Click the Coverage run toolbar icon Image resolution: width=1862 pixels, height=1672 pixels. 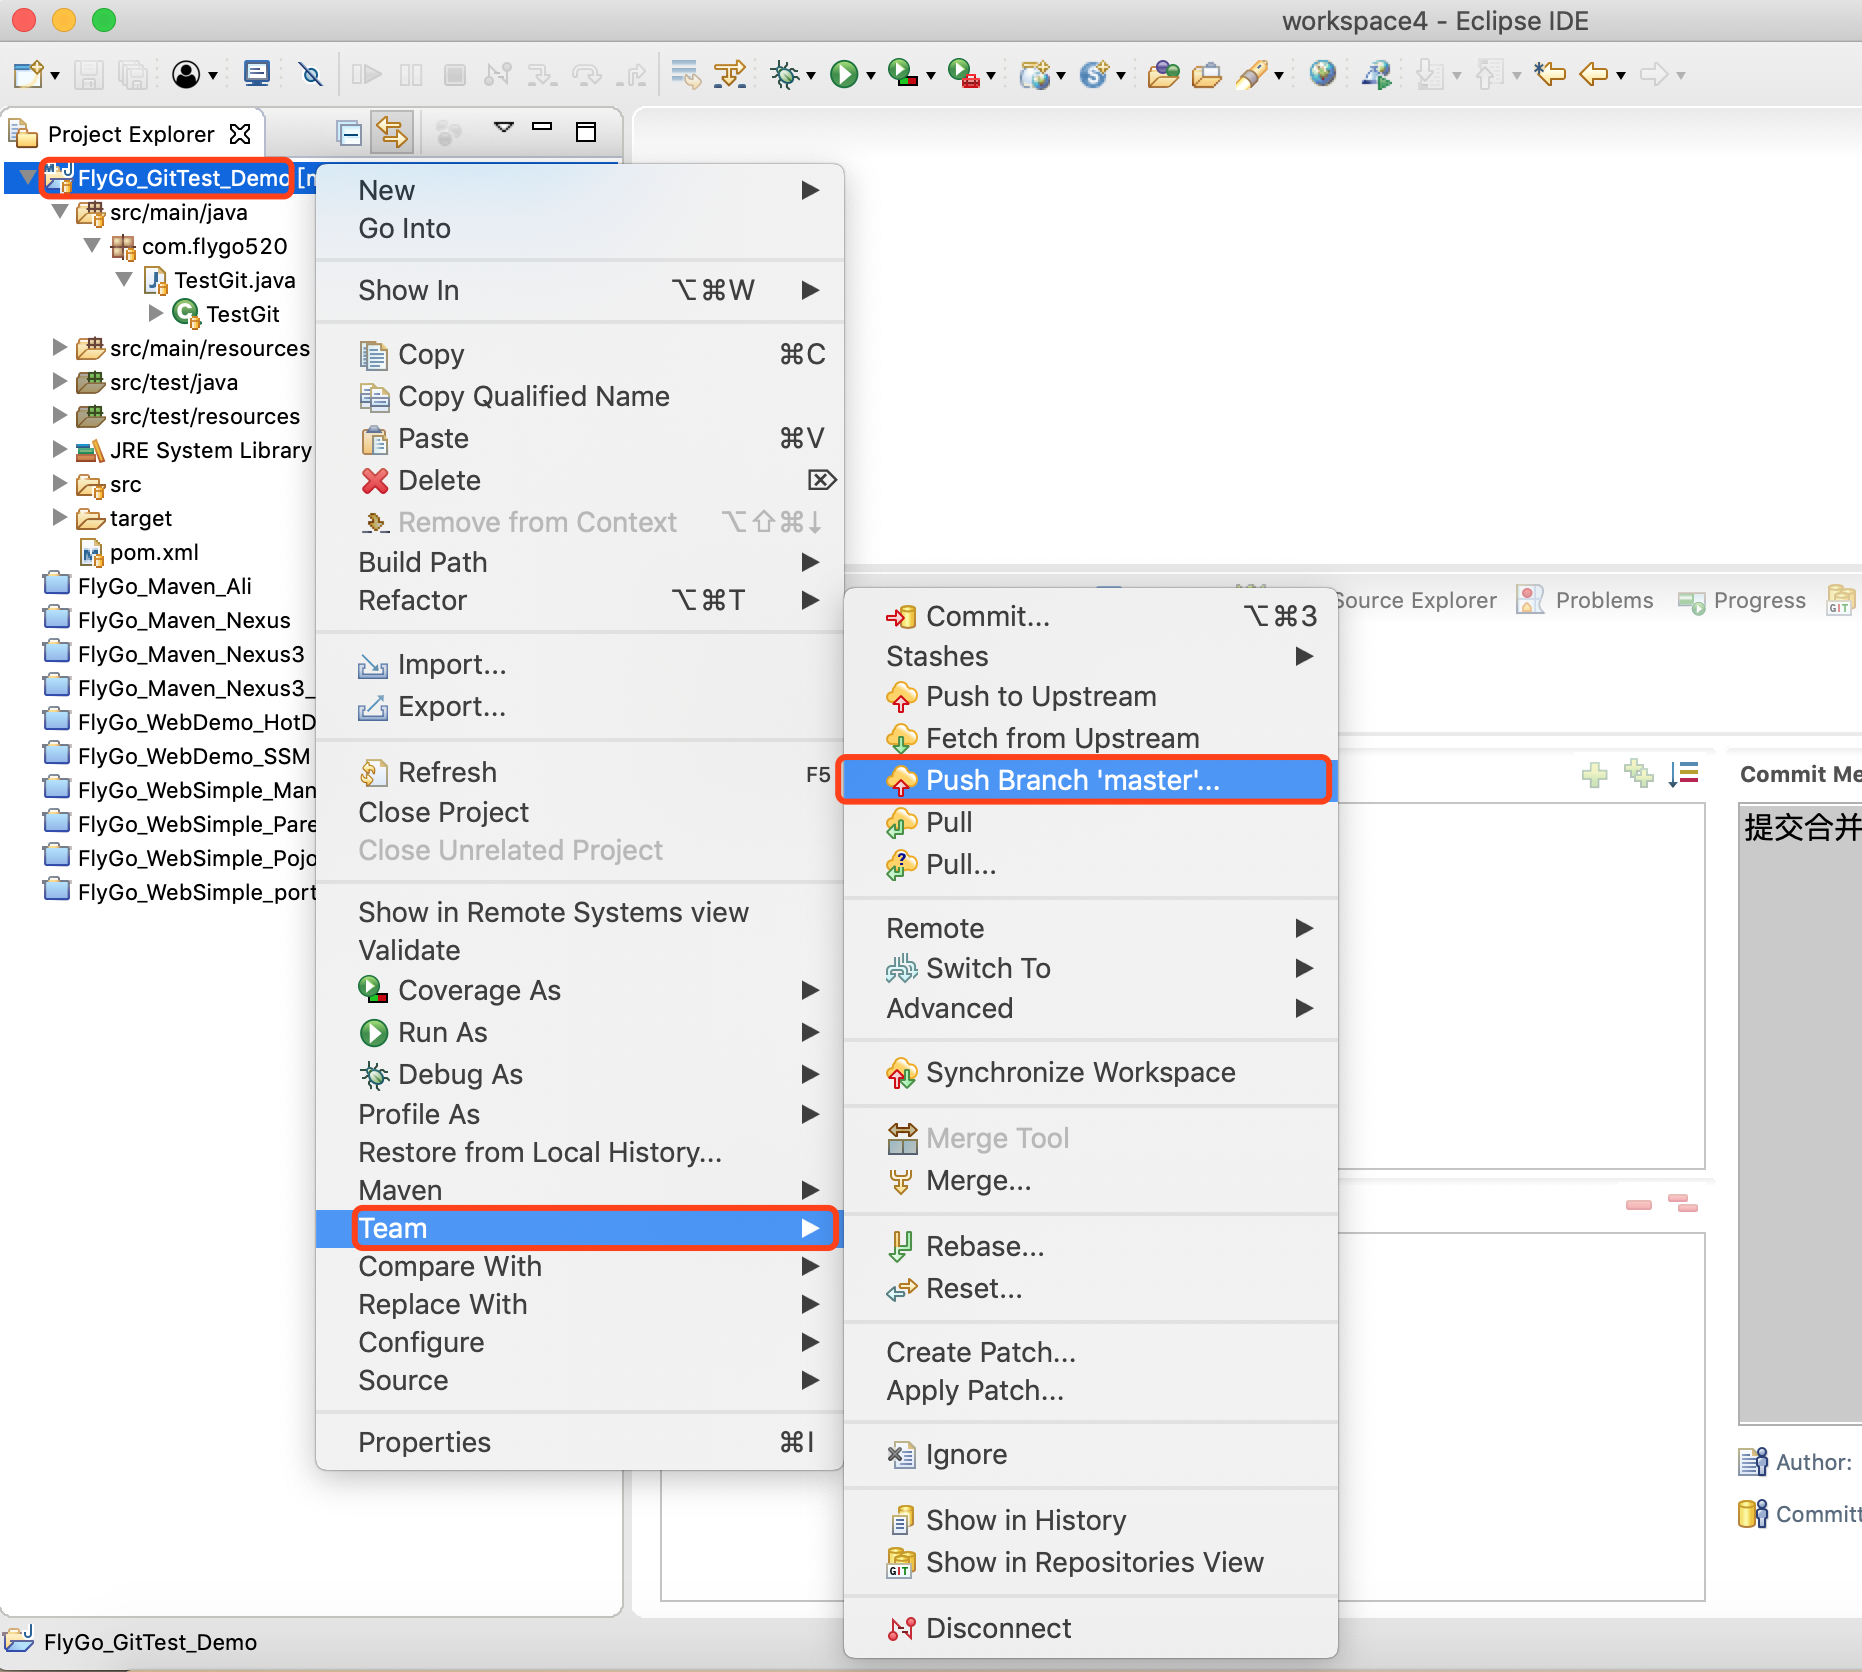pos(902,74)
